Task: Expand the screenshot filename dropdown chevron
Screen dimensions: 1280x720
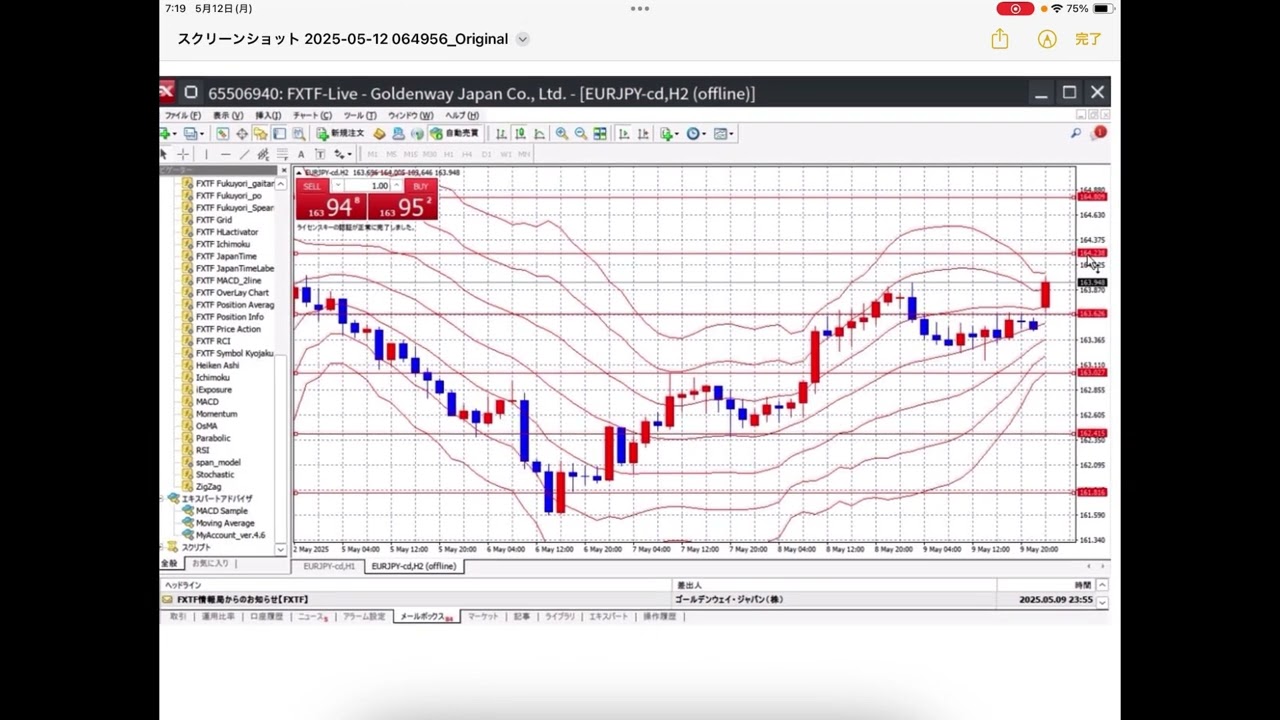Action: tap(522, 39)
